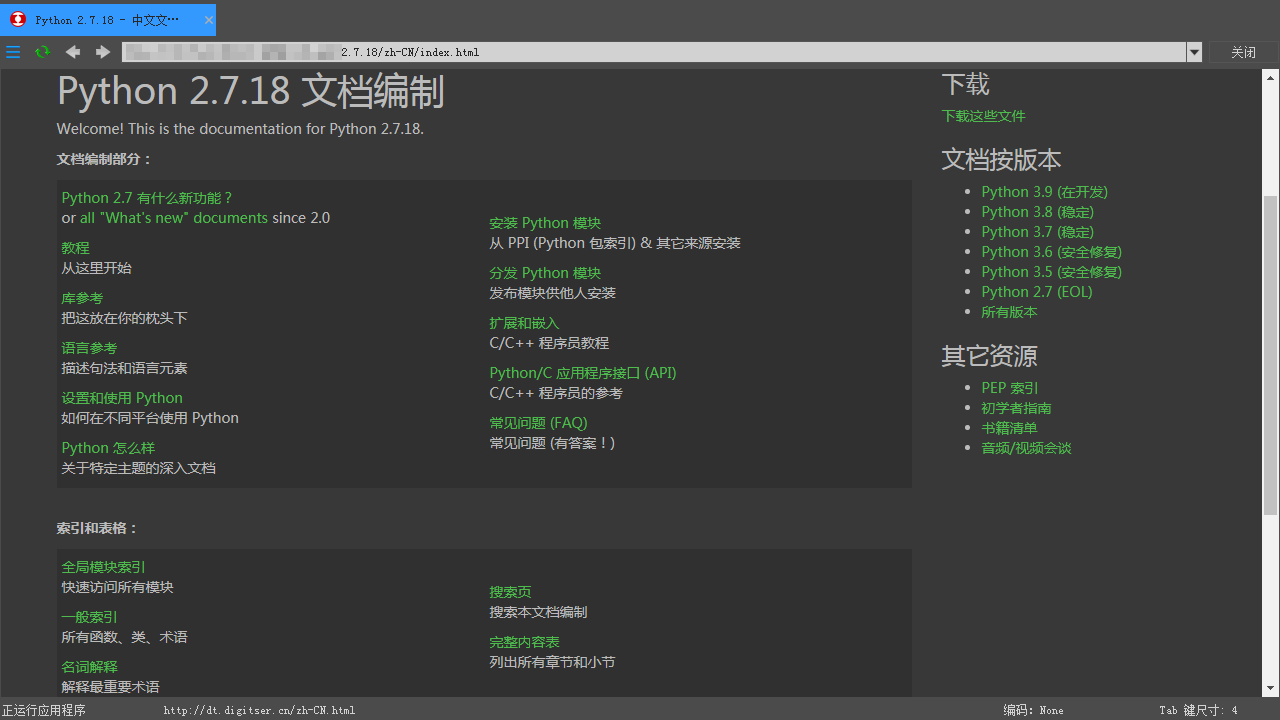This screenshot has width=1280, height=720.
Task: Open the "下载这些文件" download link
Action: pos(983,115)
